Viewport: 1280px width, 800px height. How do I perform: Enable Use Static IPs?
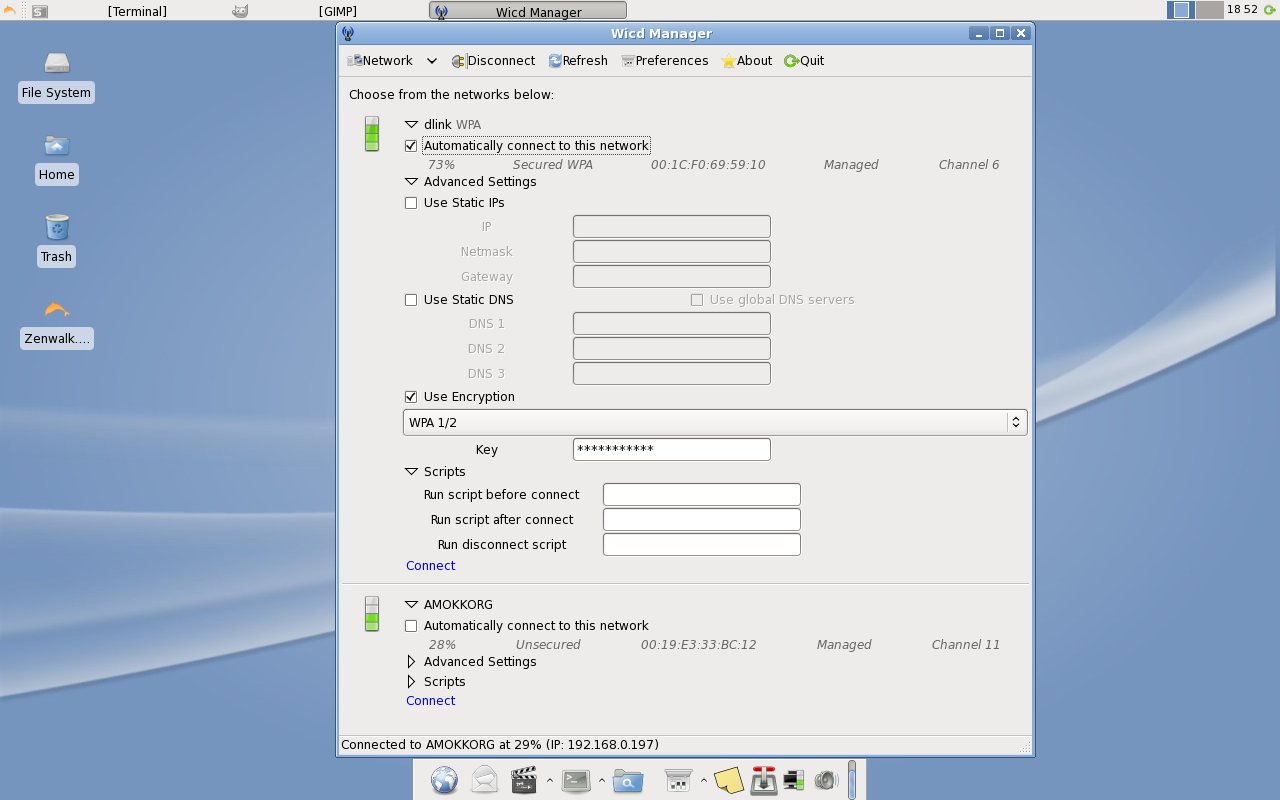[x=411, y=203]
